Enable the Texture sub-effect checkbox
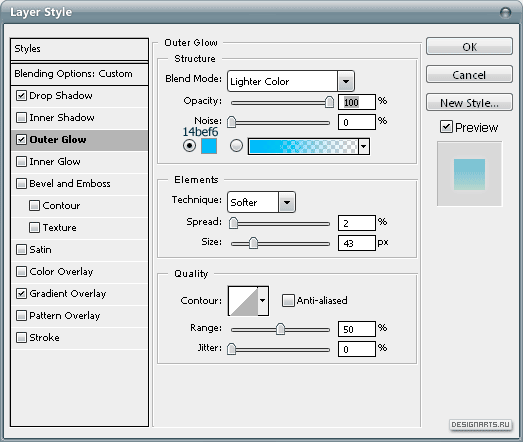The image size is (523, 442). (34, 228)
